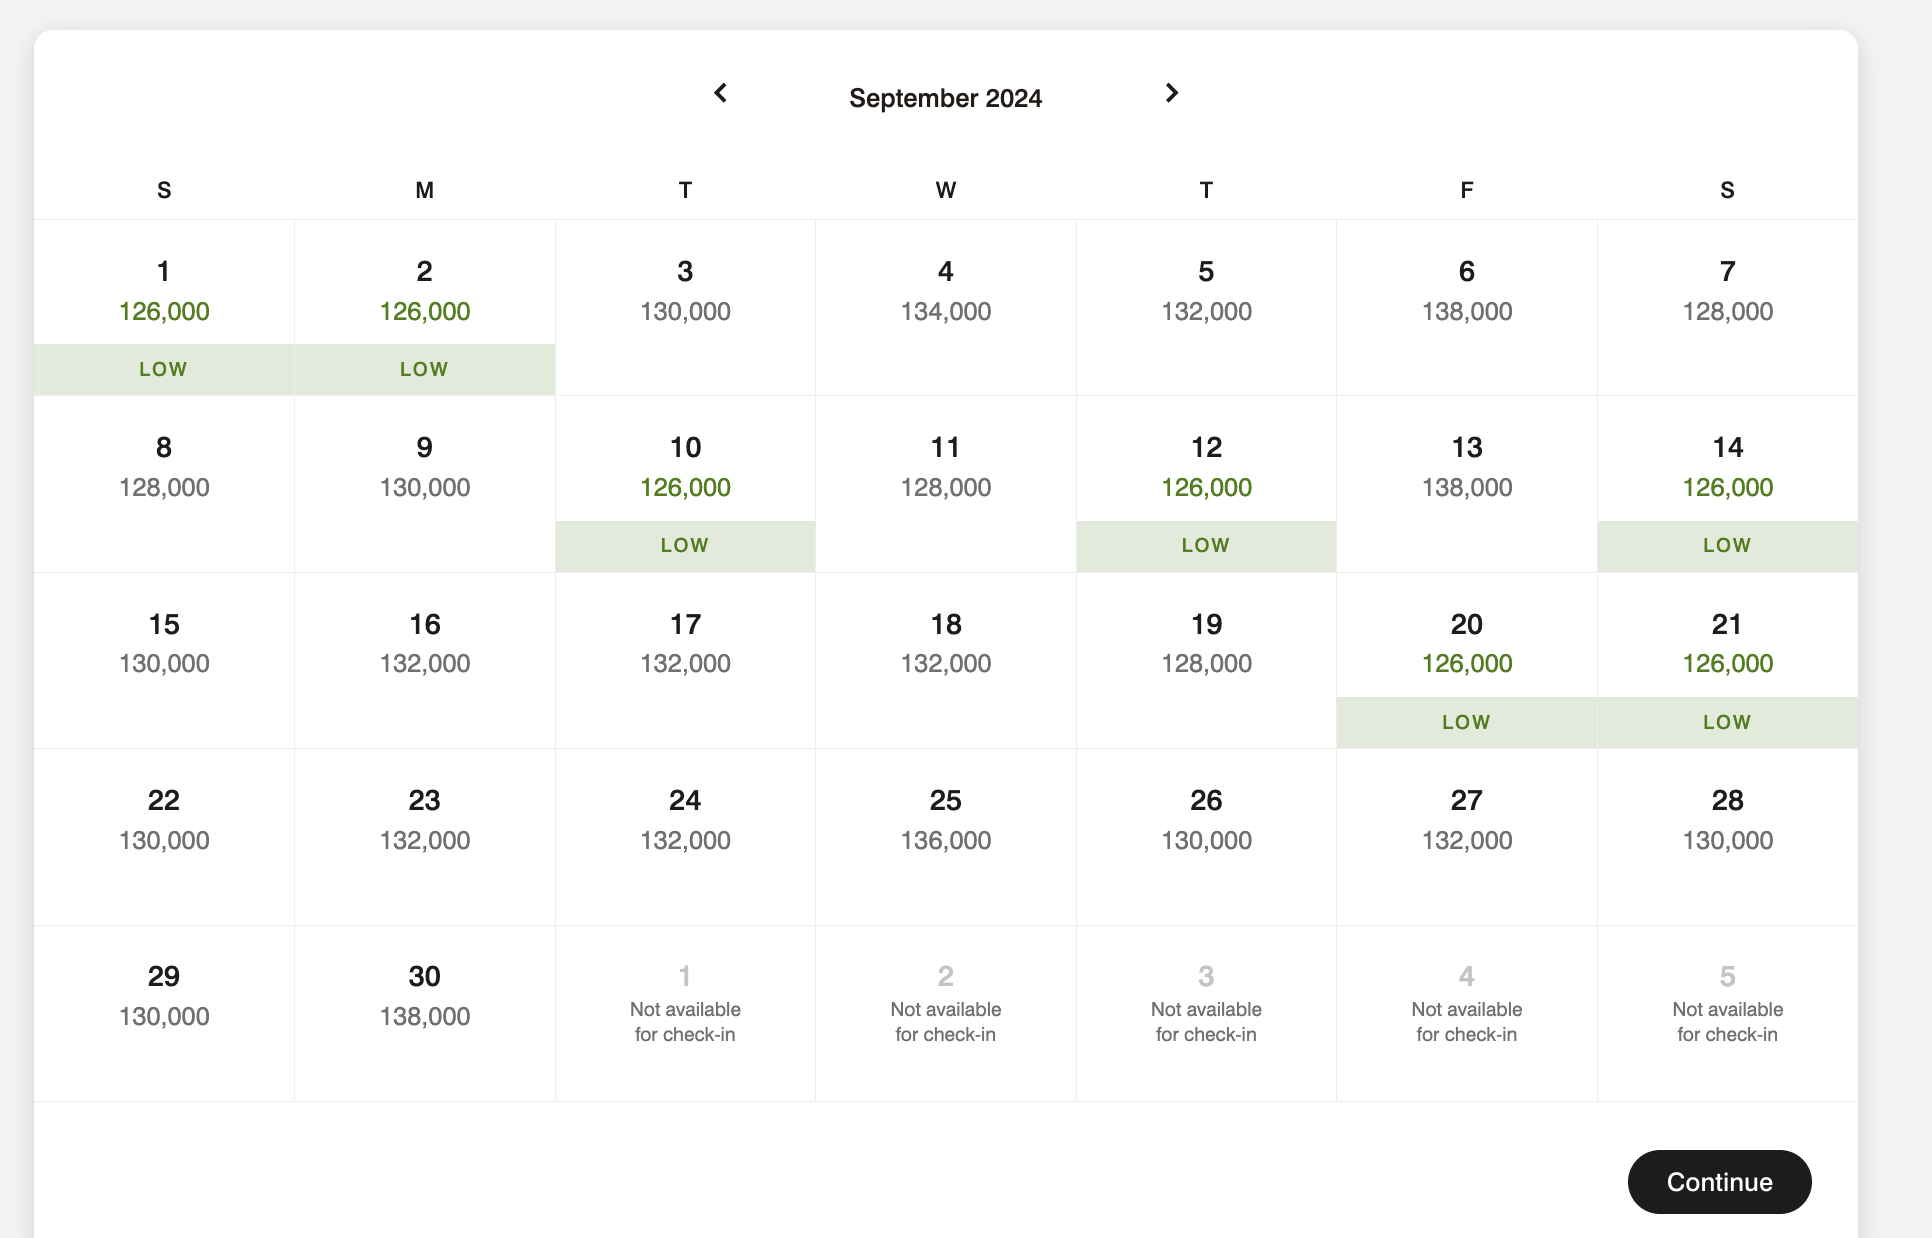Select September 14 low-price Saturday
The width and height of the screenshot is (1932, 1238).
click(x=1728, y=484)
